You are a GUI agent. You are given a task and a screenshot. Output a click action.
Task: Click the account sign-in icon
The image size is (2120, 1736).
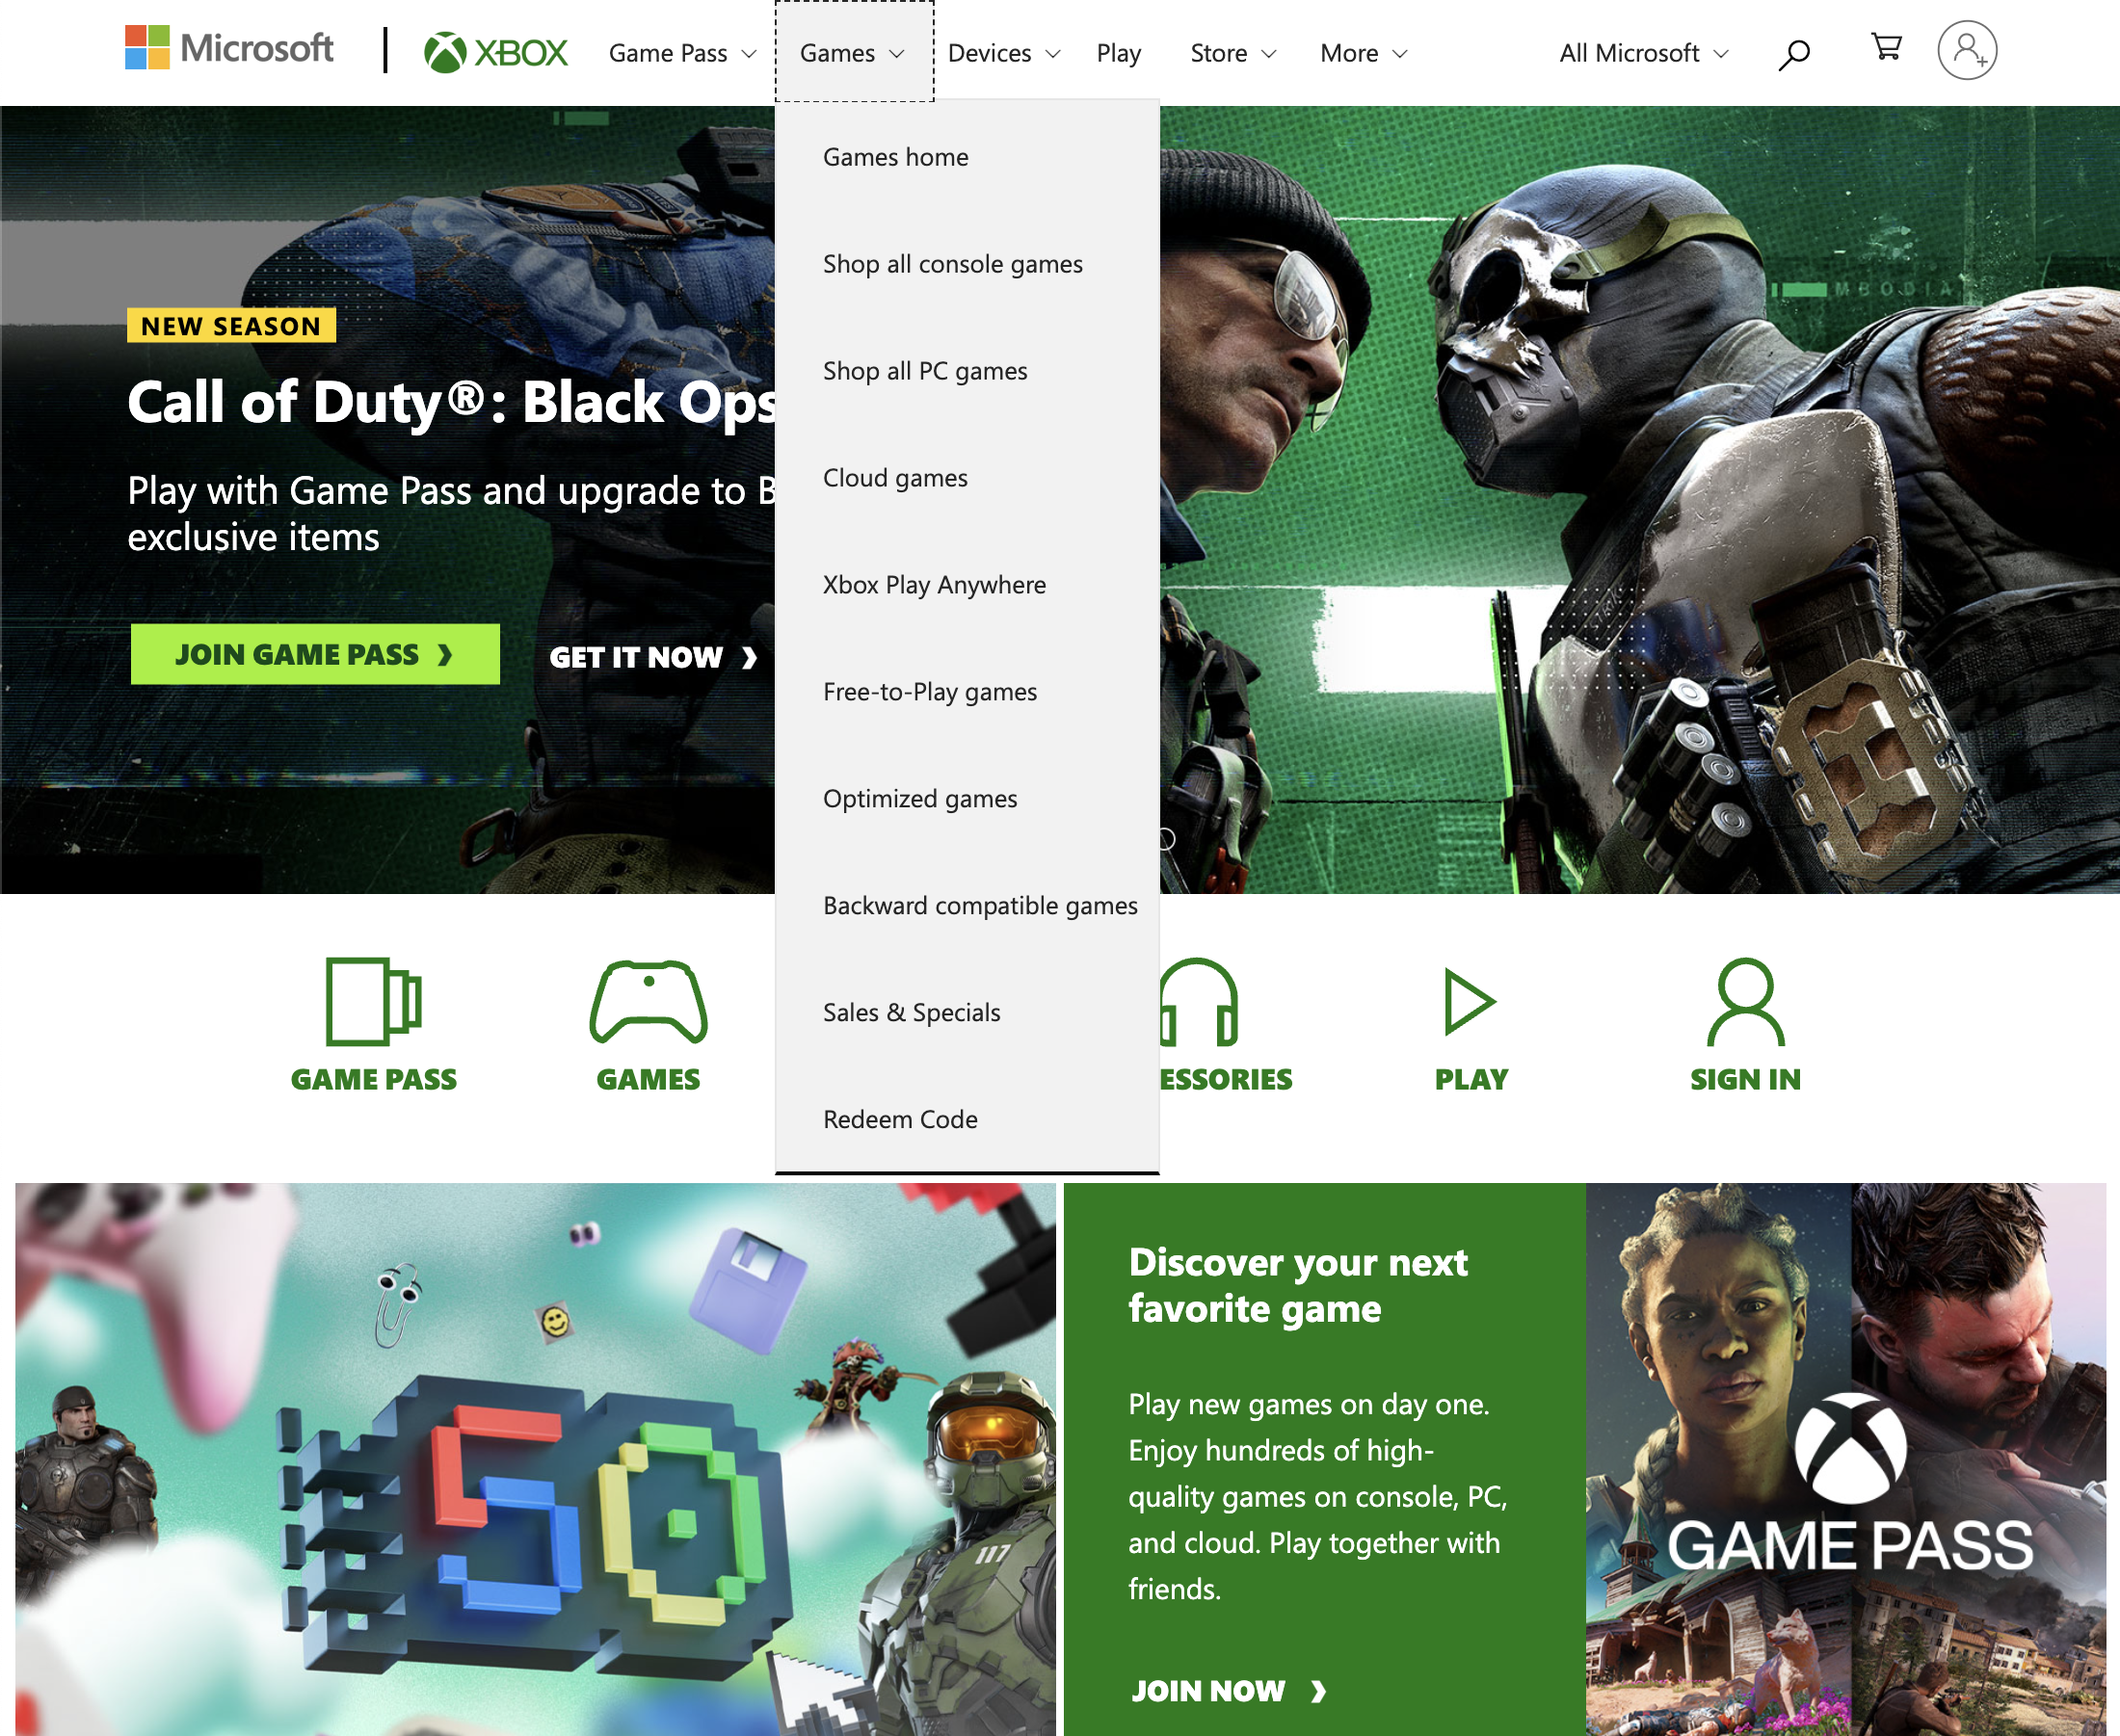1966,50
